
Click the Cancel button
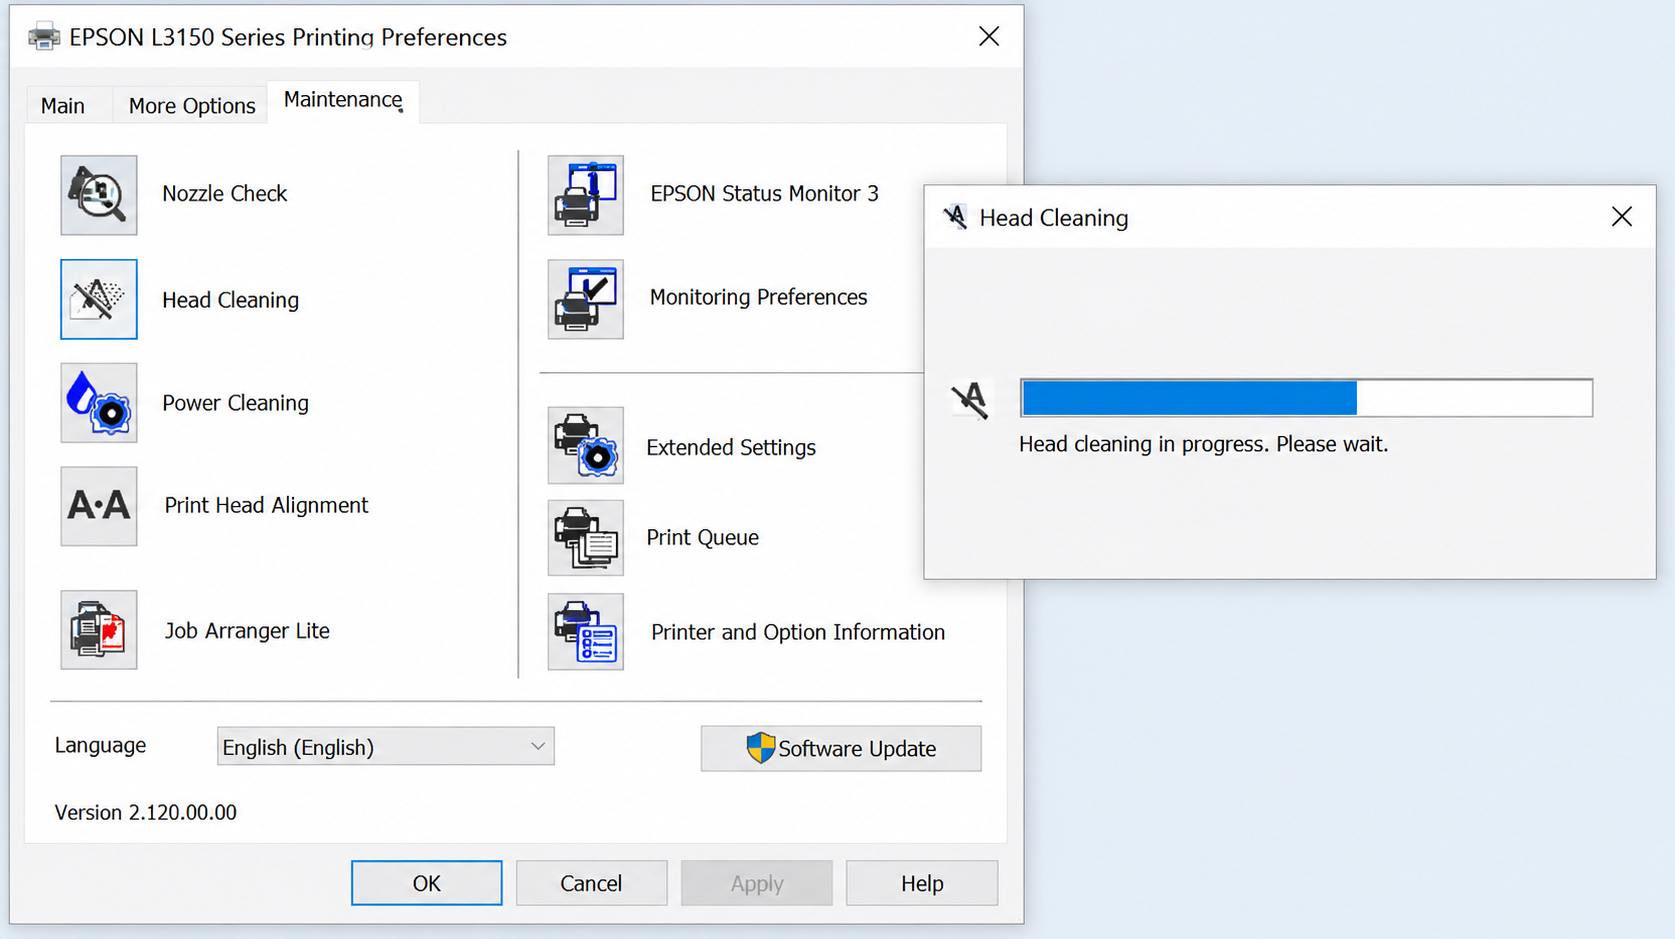tap(592, 883)
